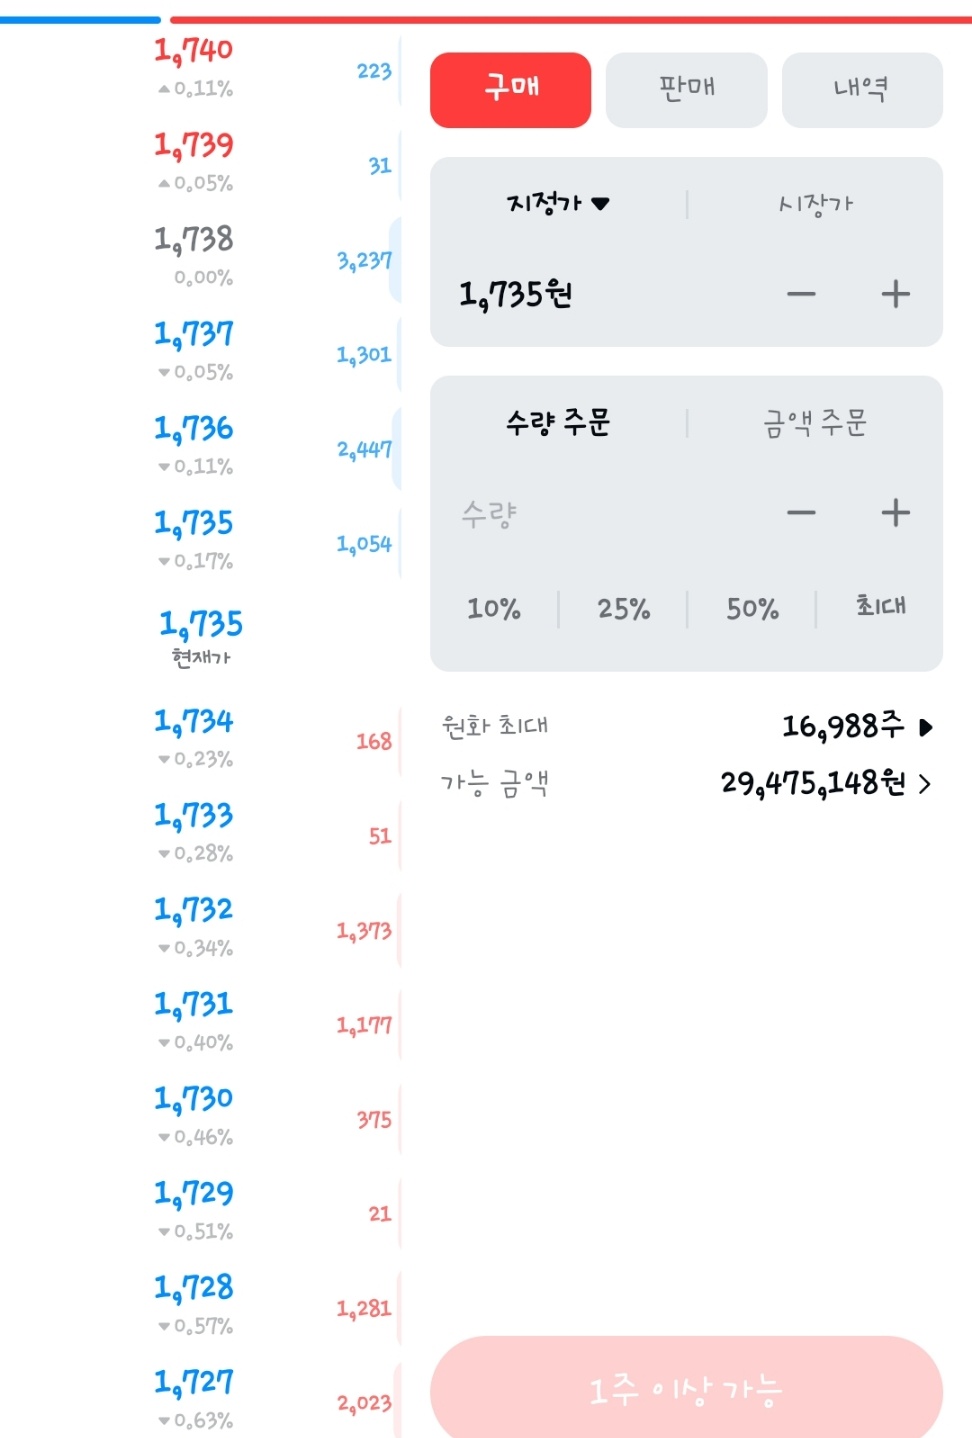Expand the 지정가 order type dropdown
The width and height of the screenshot is (972, 1438).
pyautogui.click(x=558, y=204)
